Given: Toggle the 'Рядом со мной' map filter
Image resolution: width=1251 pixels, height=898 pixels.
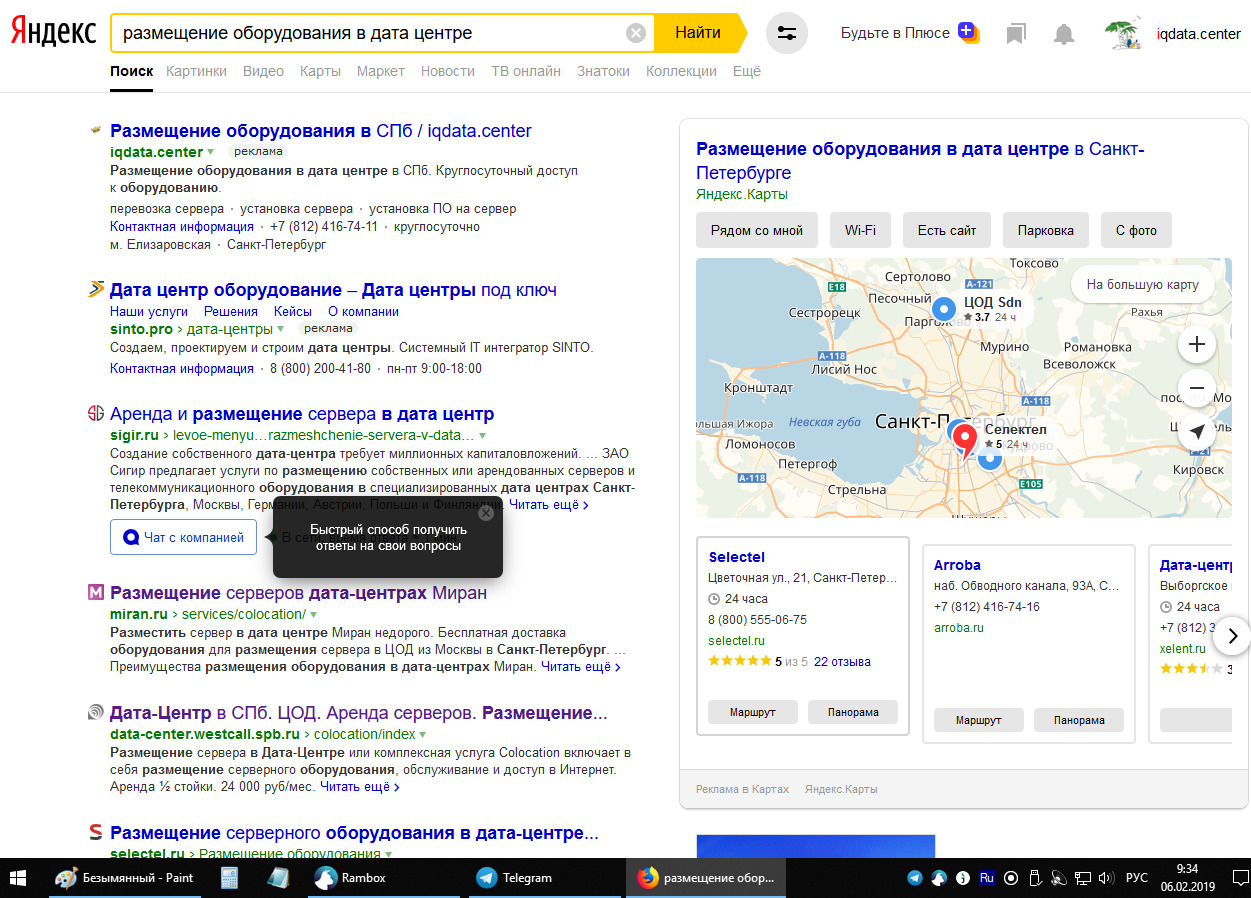Looking at the screenshot, I should click(757, 230).
